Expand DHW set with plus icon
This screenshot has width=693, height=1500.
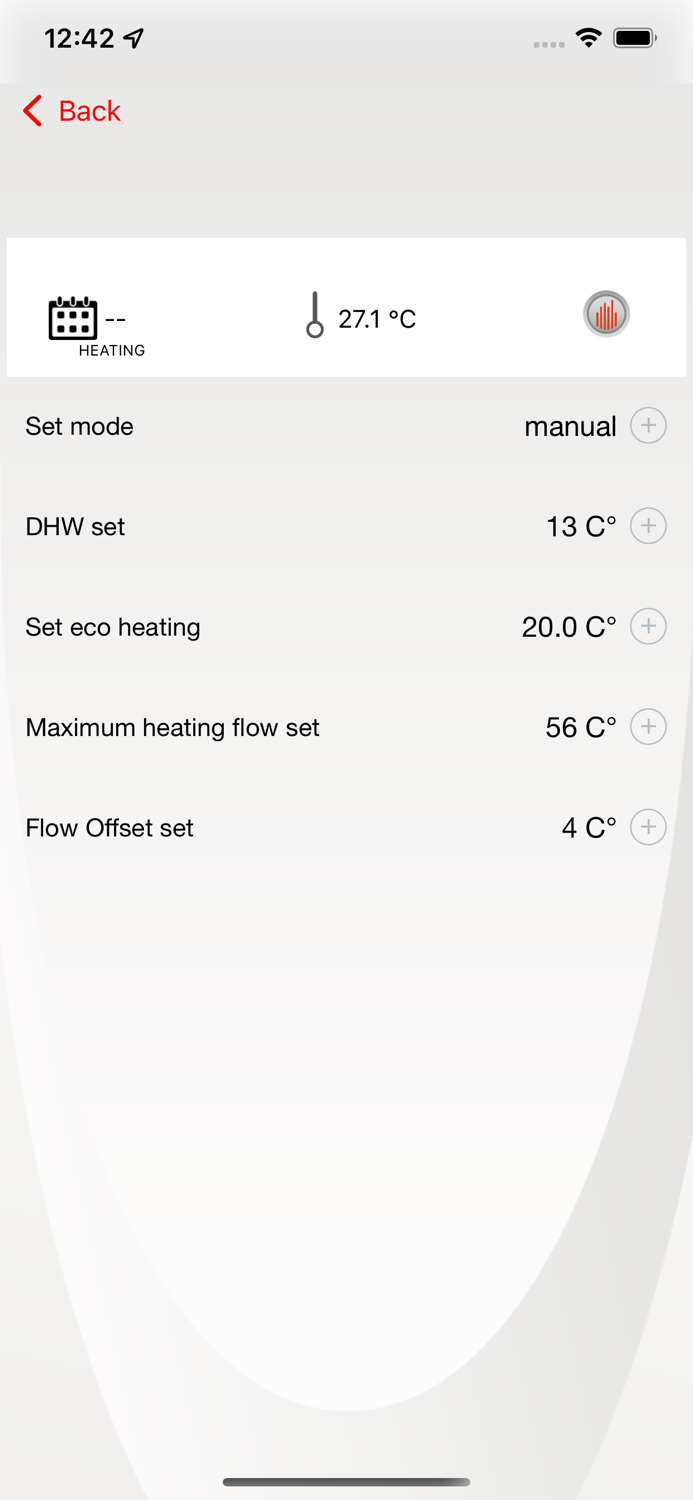coord(648,526)
